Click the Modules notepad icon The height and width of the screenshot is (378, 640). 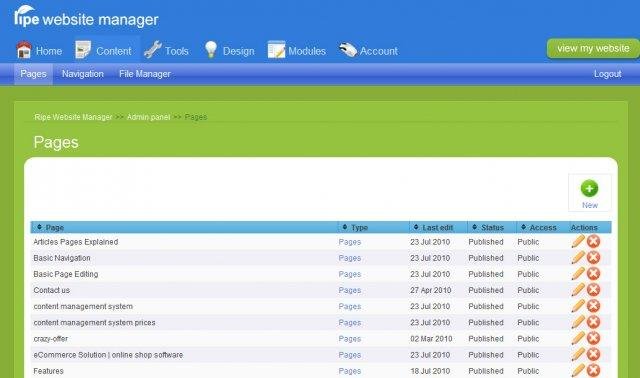click(276, 50)
